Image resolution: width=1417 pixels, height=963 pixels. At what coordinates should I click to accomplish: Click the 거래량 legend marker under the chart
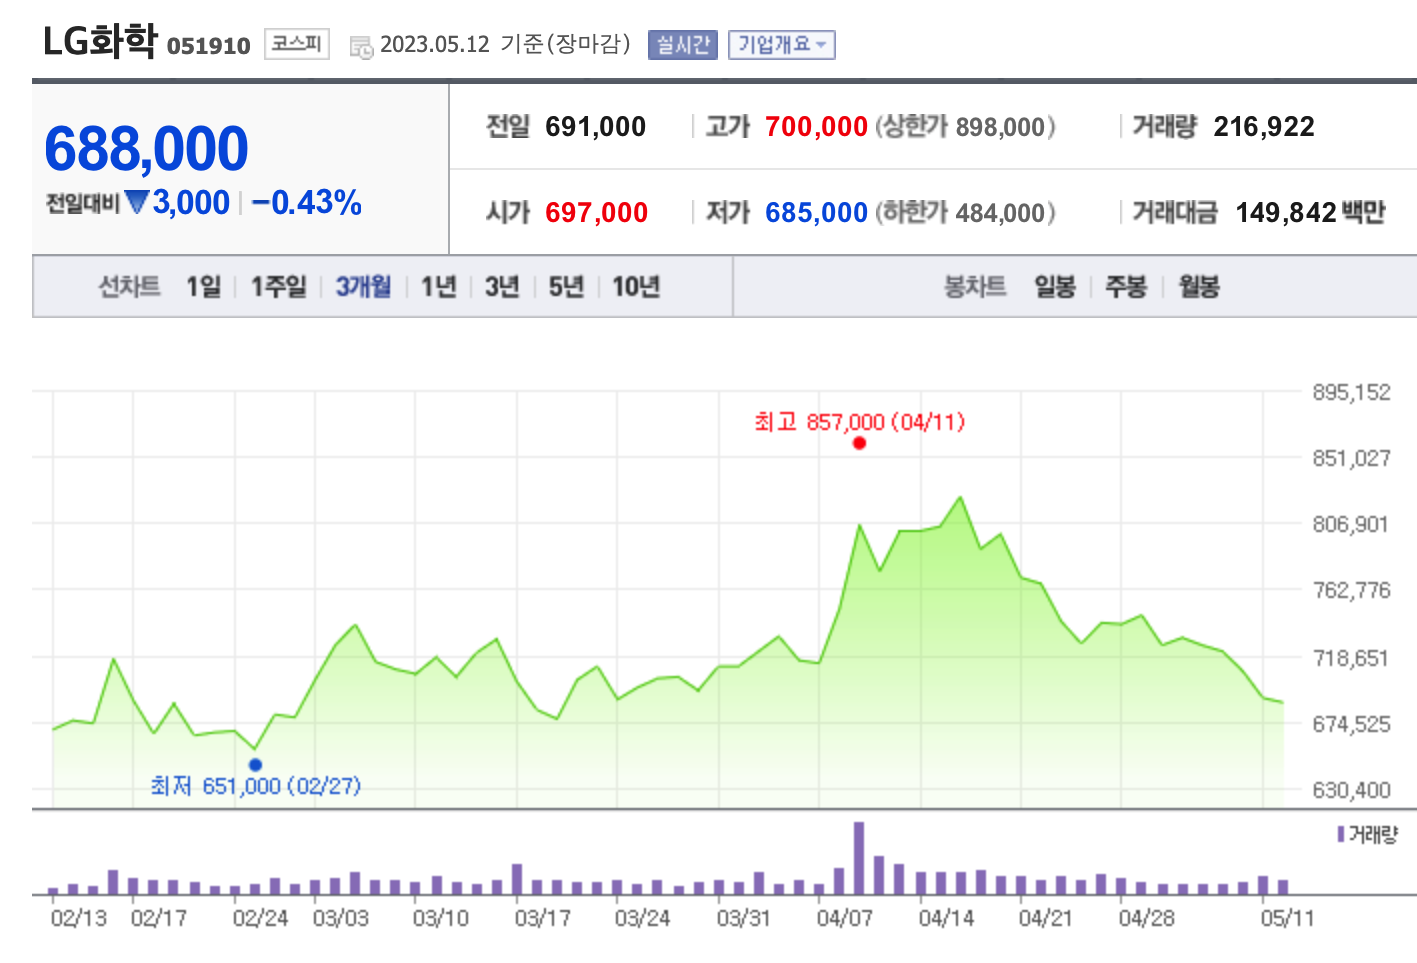click(x=1340, y=834)
